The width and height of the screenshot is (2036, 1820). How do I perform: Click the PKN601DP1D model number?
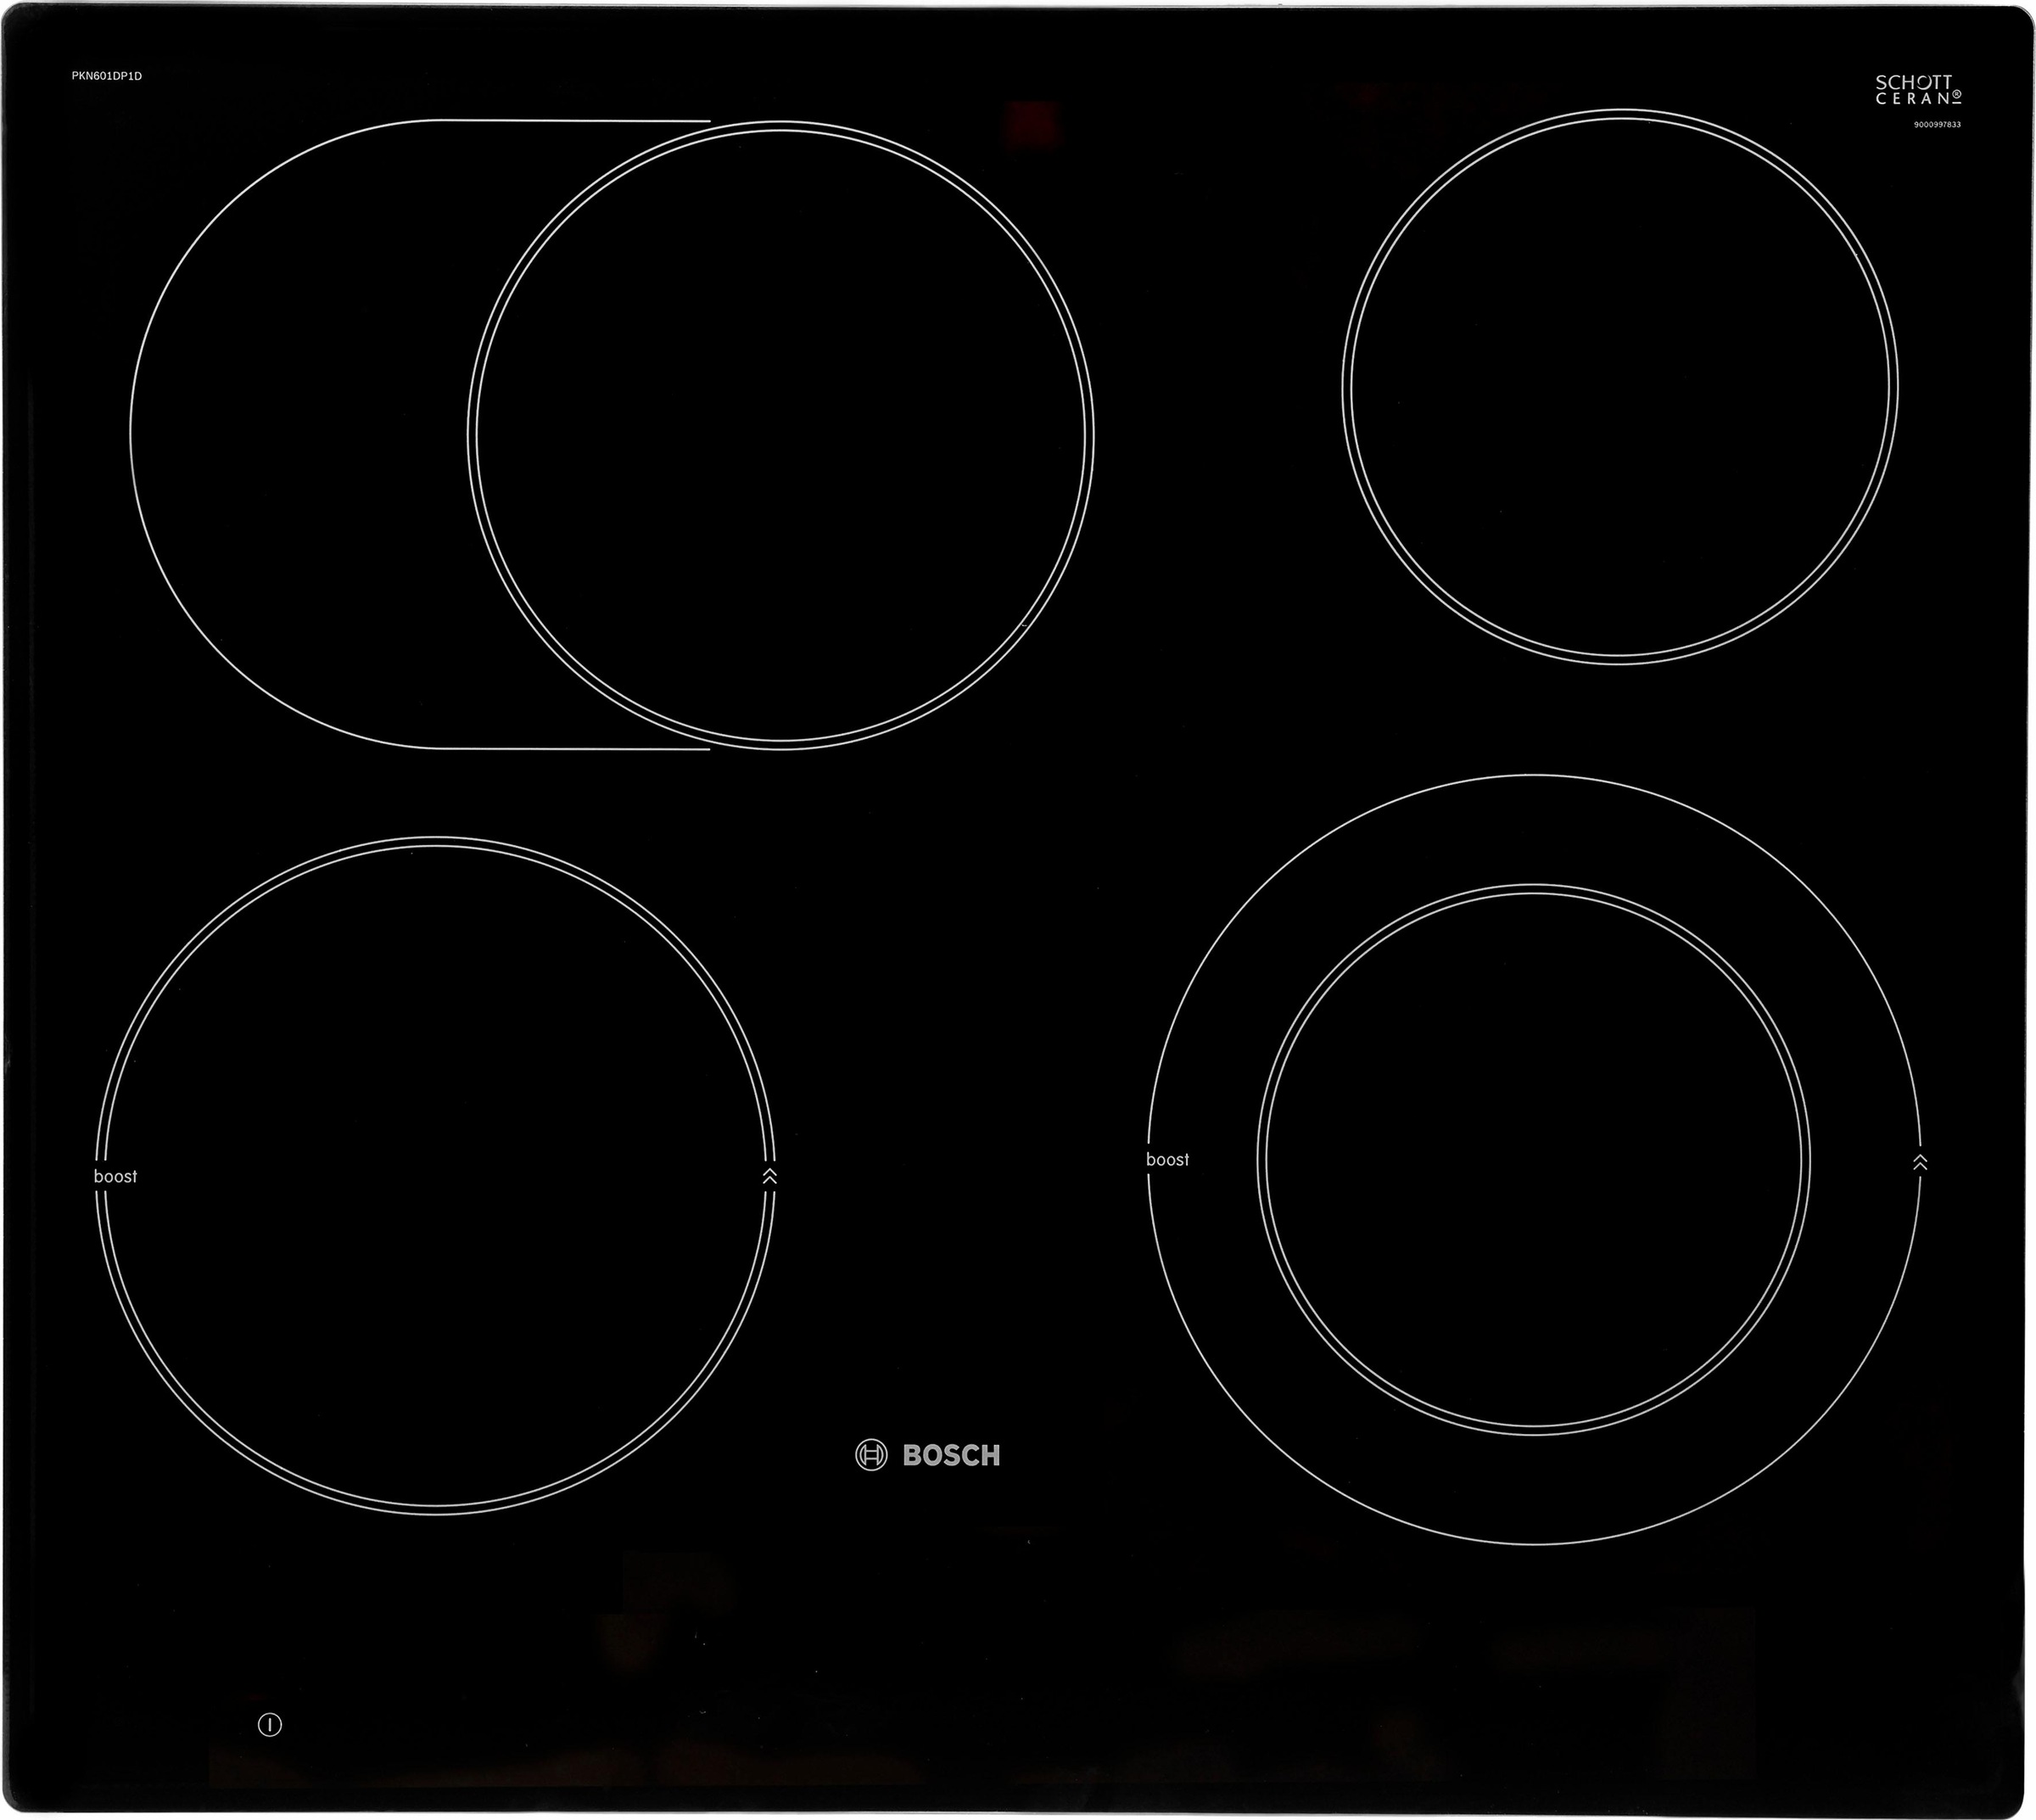tap(107, 76)
